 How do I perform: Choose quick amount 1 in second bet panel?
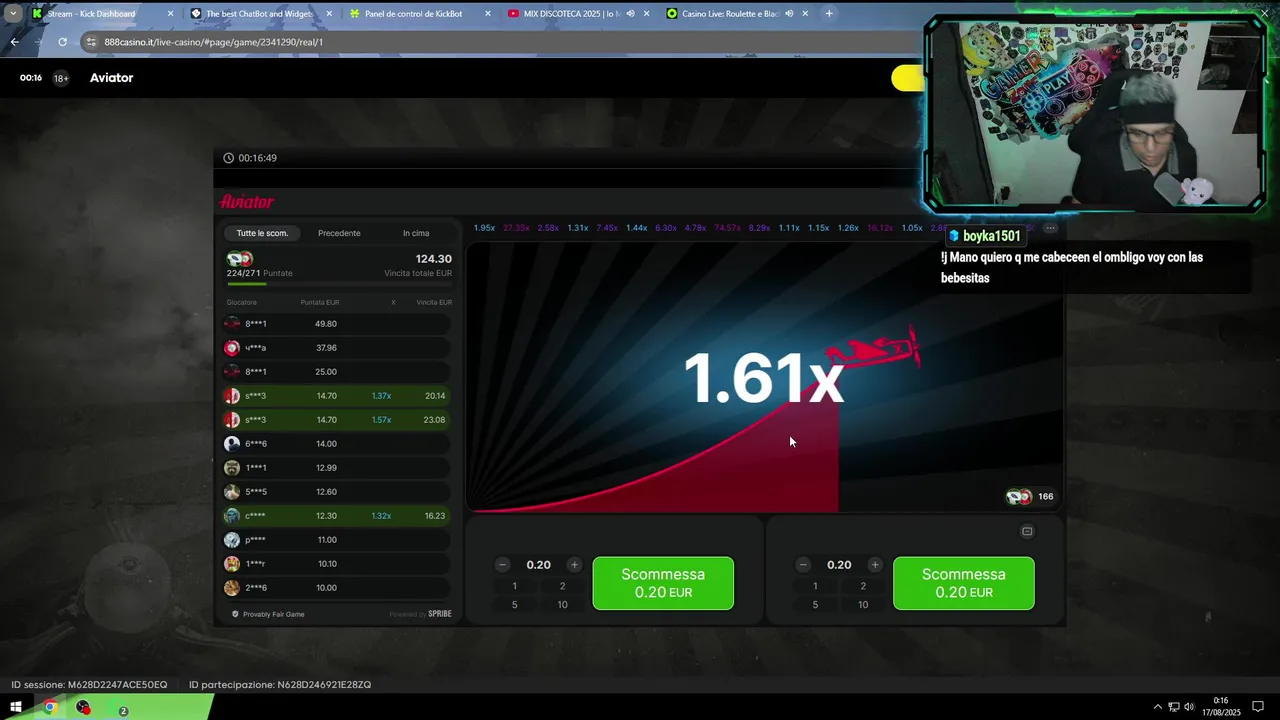[x=815, y=586]
